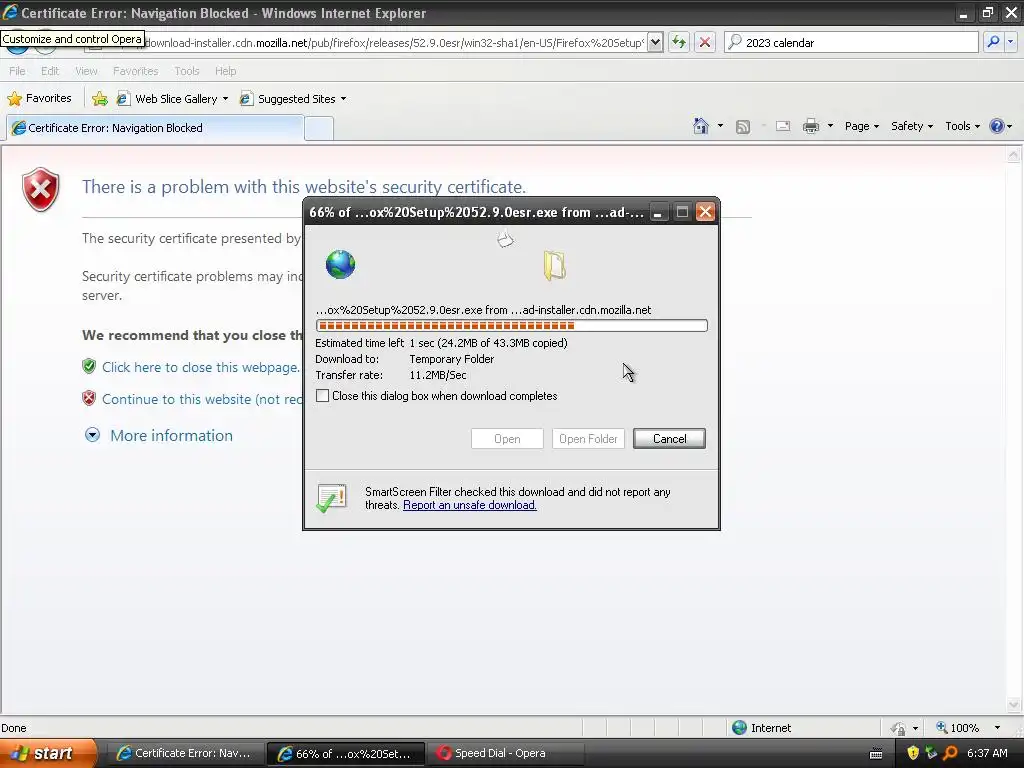Image resolution: width=1024 pixels, height=768 pixels.
Task: Click the Internet zone status bar indicator
Action: coord(761,728)
